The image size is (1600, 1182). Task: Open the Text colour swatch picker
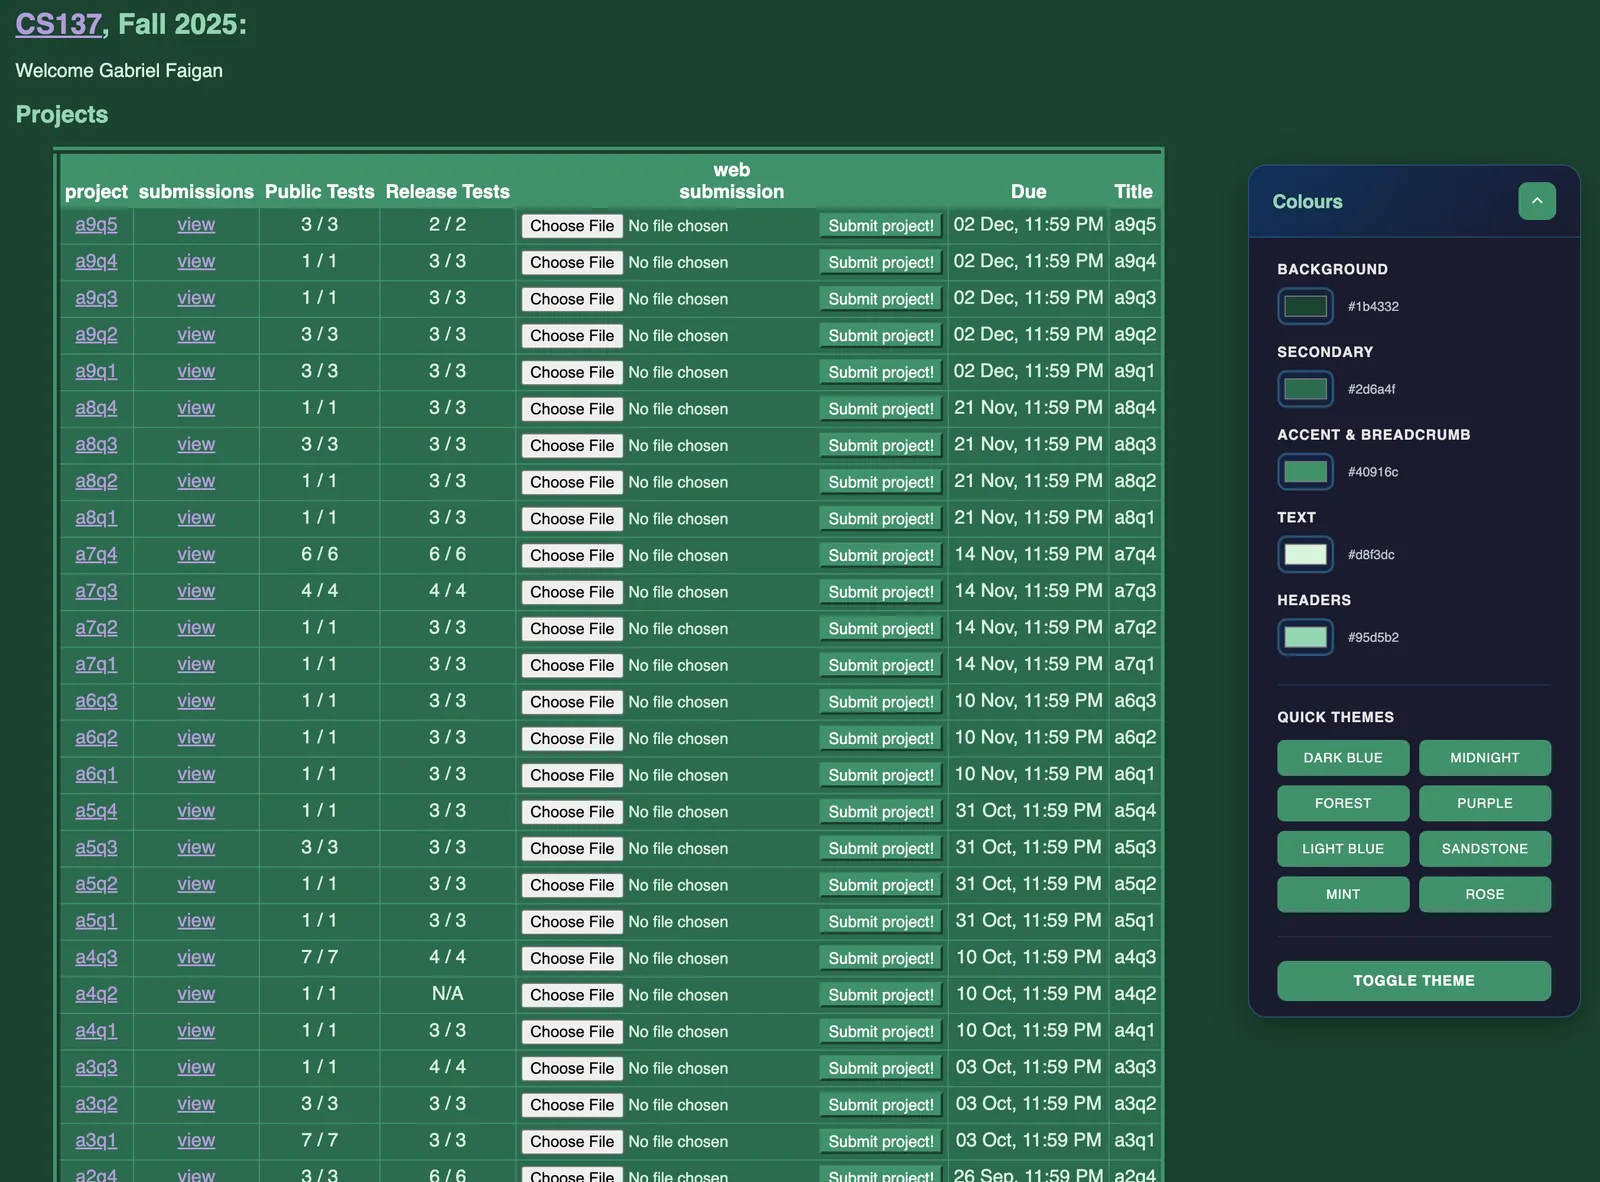[x=1305, y=554]
